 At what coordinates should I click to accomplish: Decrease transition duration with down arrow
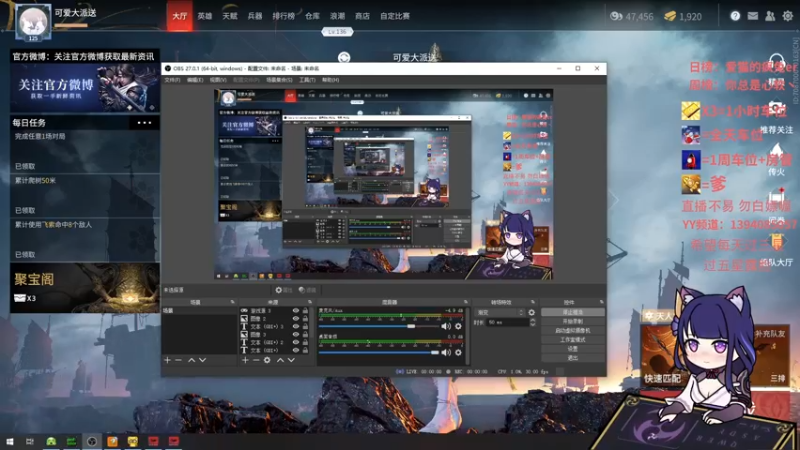tap(533, 324)
